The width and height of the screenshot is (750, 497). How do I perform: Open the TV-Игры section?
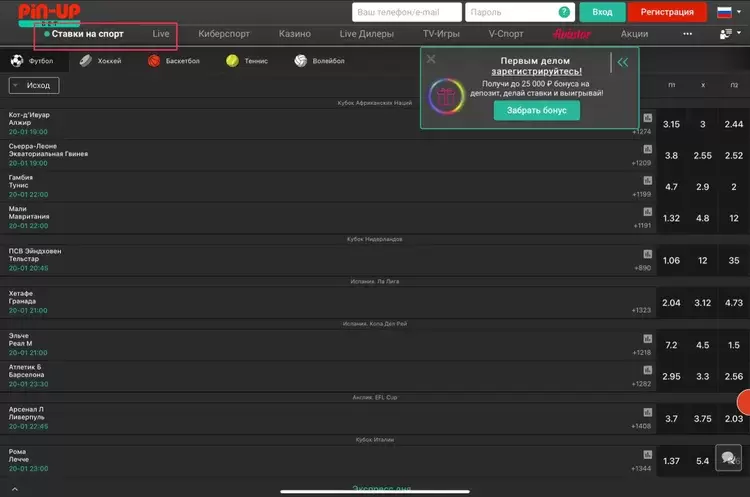tap(441, 34)
